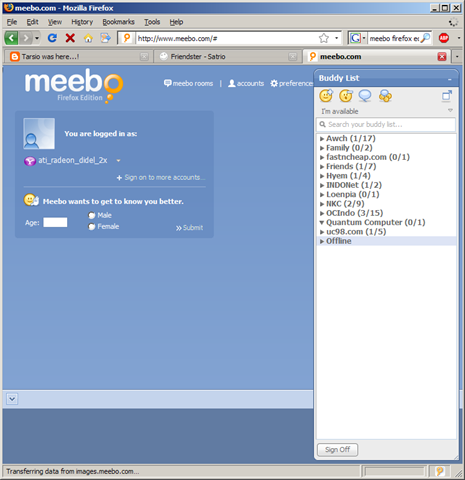Collapse the Quantum Computer (0/1) group
This screenshot has width=465, height=480.
point(322,222)
